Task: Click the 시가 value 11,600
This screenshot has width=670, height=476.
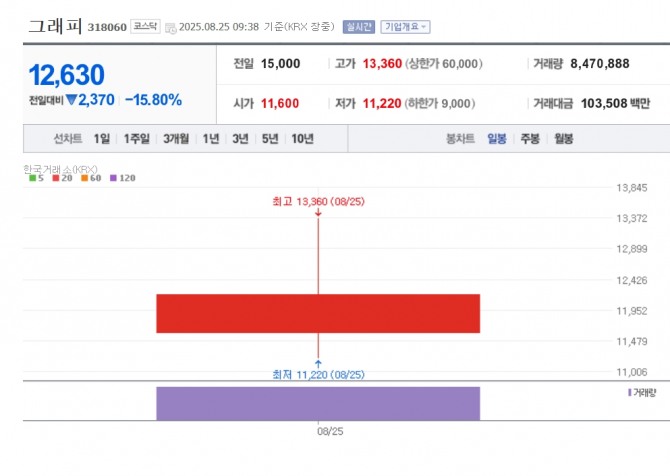Action: tap(280, 103)
